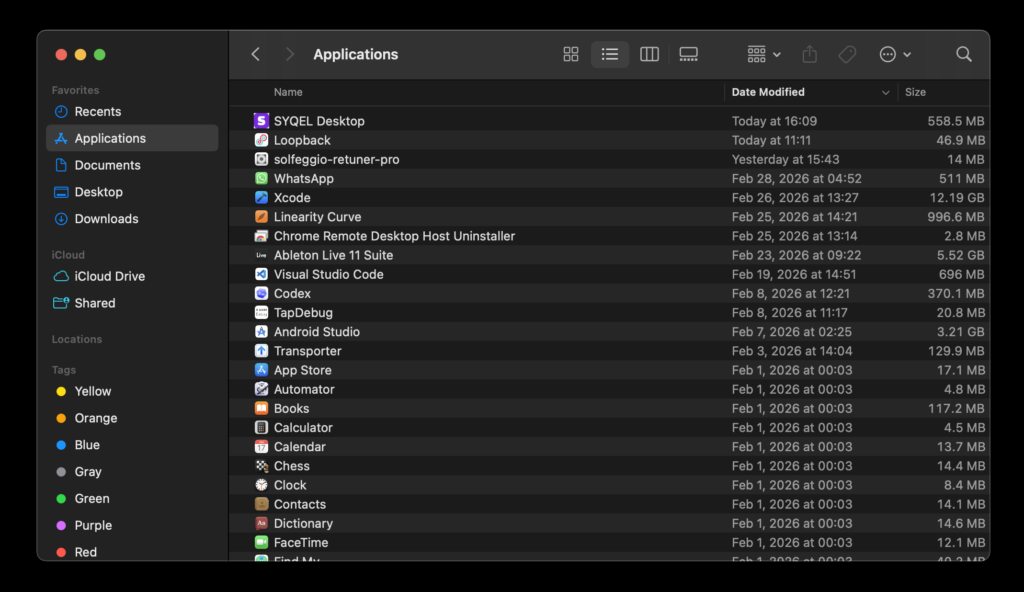The image size is (1024, 592).
Task: Go back with the back arrow
Action: 256,55
